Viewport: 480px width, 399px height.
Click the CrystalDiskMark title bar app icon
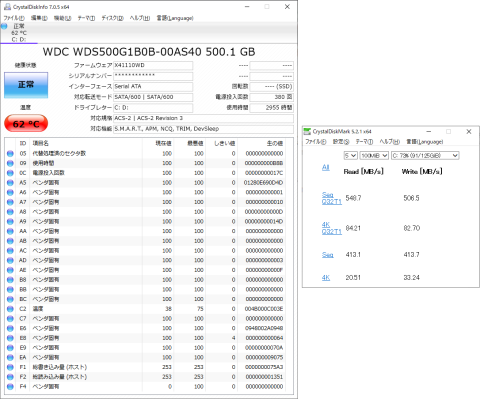click(x=307, y=131)
